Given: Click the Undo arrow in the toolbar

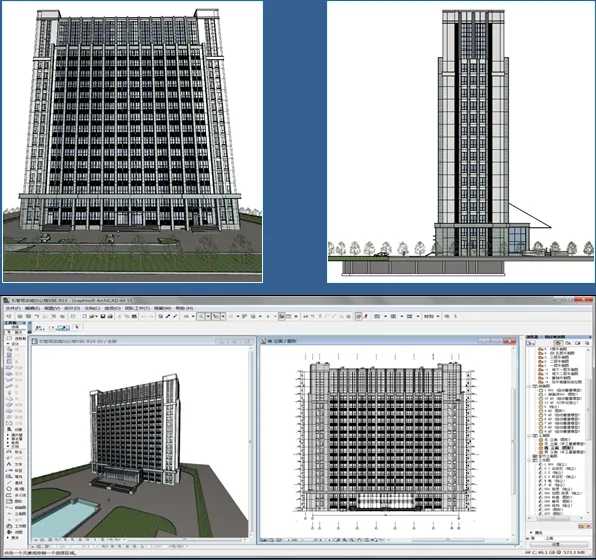Looking at the screenshot, I should tap(144, 316).
